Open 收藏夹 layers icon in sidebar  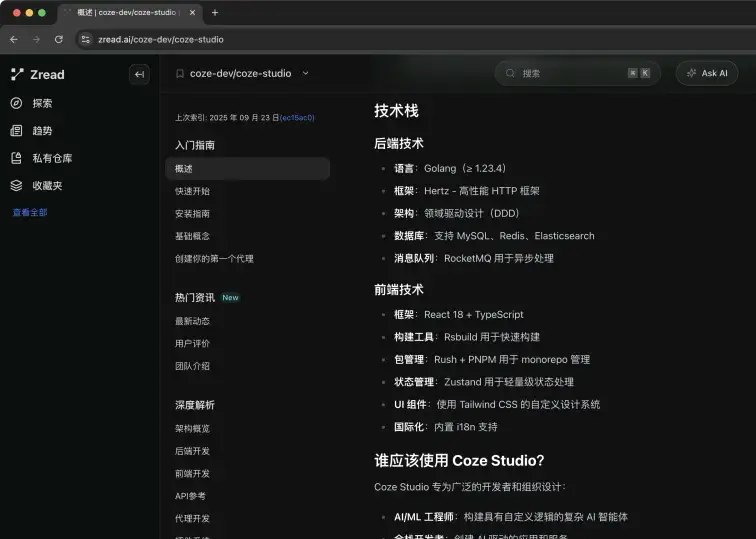tap(16, 186)
